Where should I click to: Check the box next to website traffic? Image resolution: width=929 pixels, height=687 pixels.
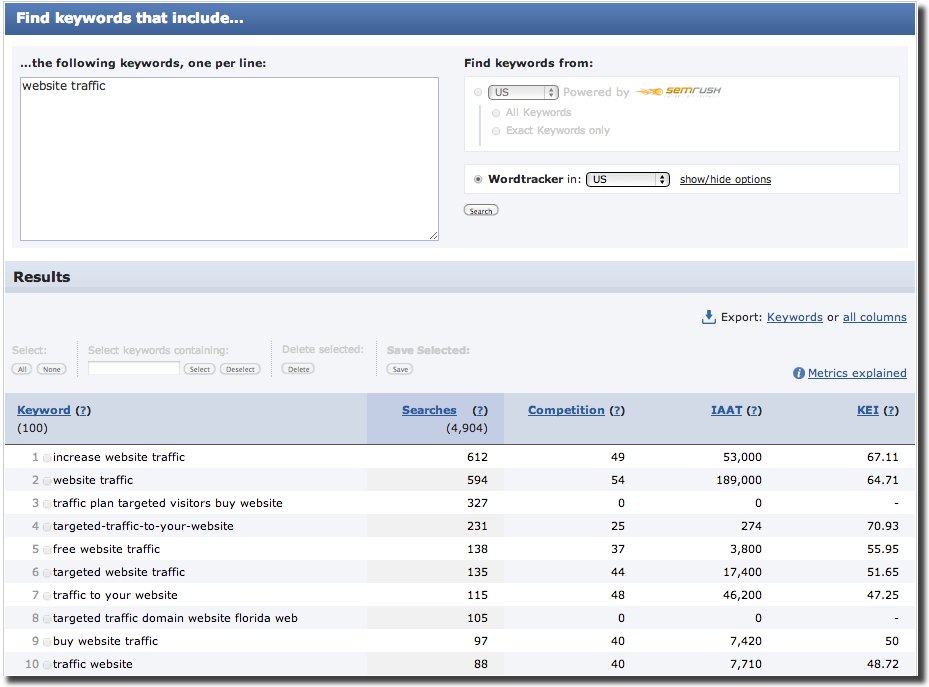click(45, 479)
